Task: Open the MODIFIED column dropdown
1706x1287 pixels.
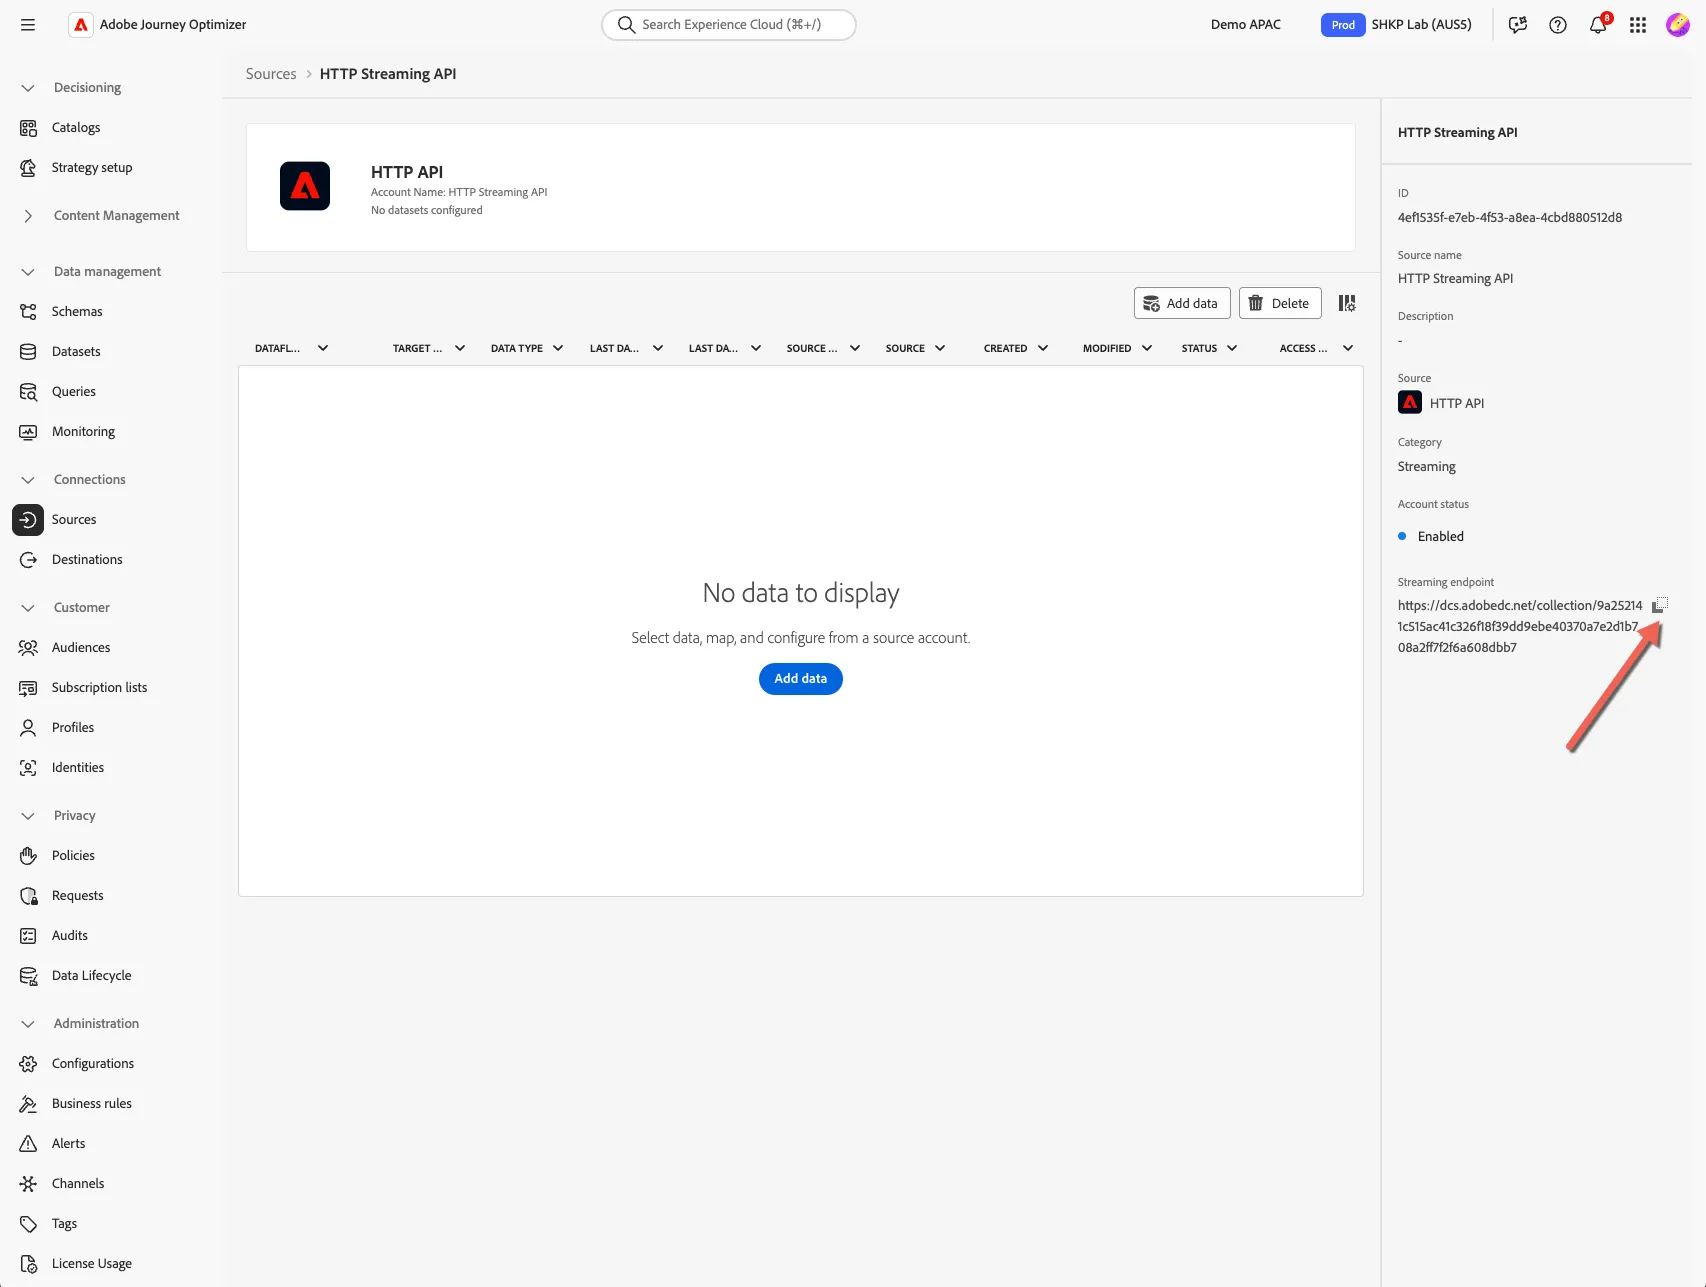Action: click(1147, 348)
